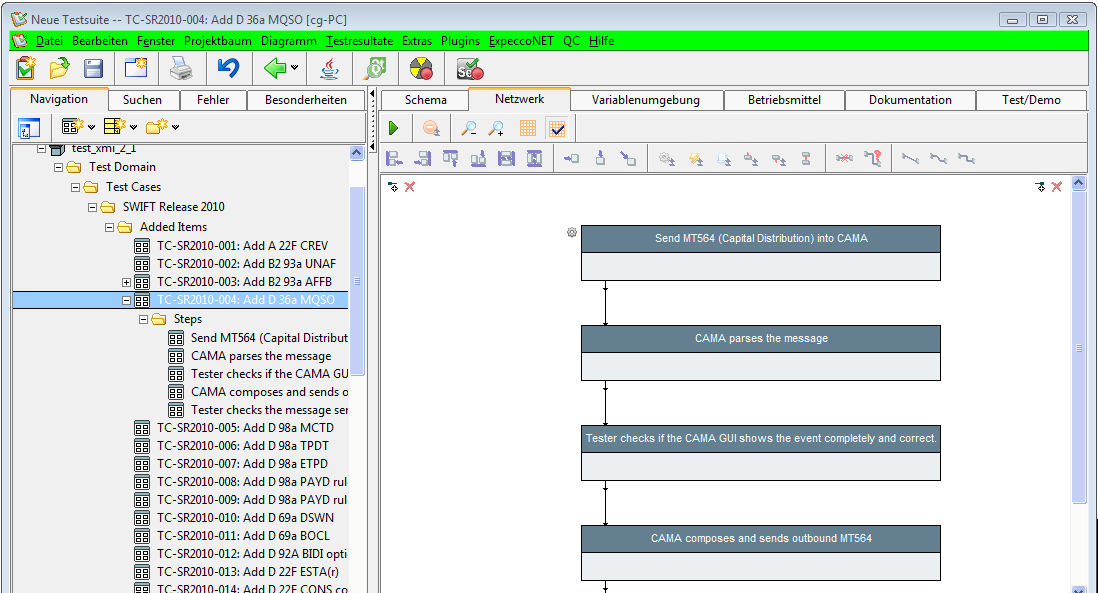The height and width of the screenshot is (593, 1098).
Task: Click the Java coffee cup icon
Action: (x=328, y=68)
